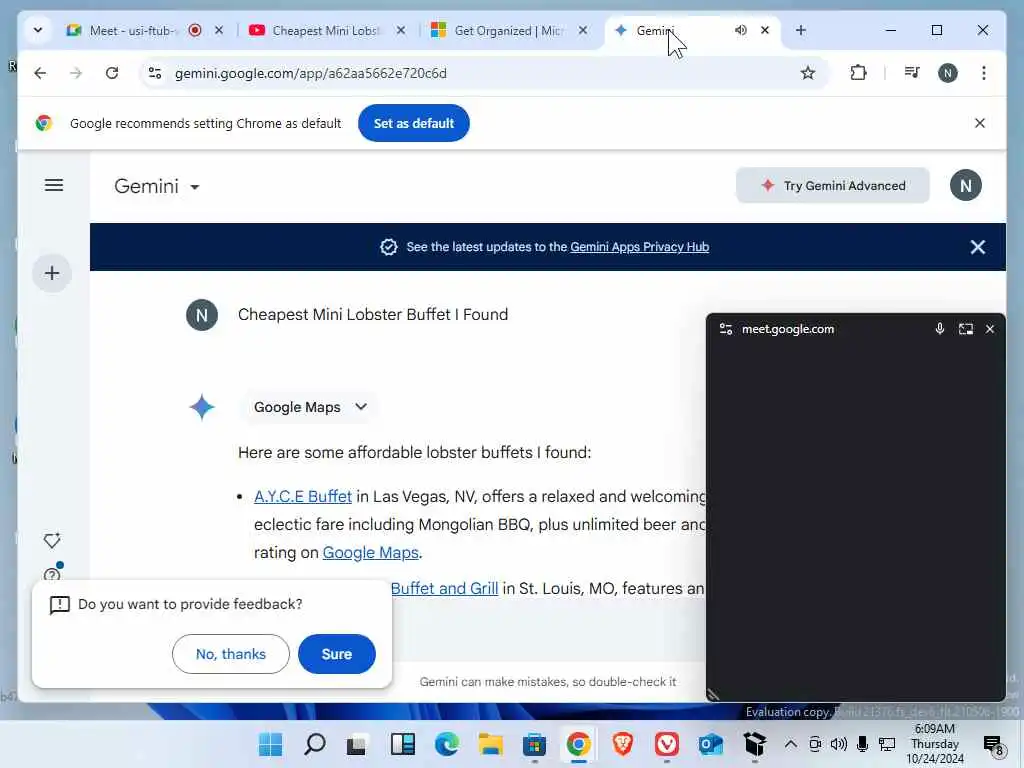
Task: Open the Buffet and Grill link
Action: pyautogui.click(x=444, y=588)
